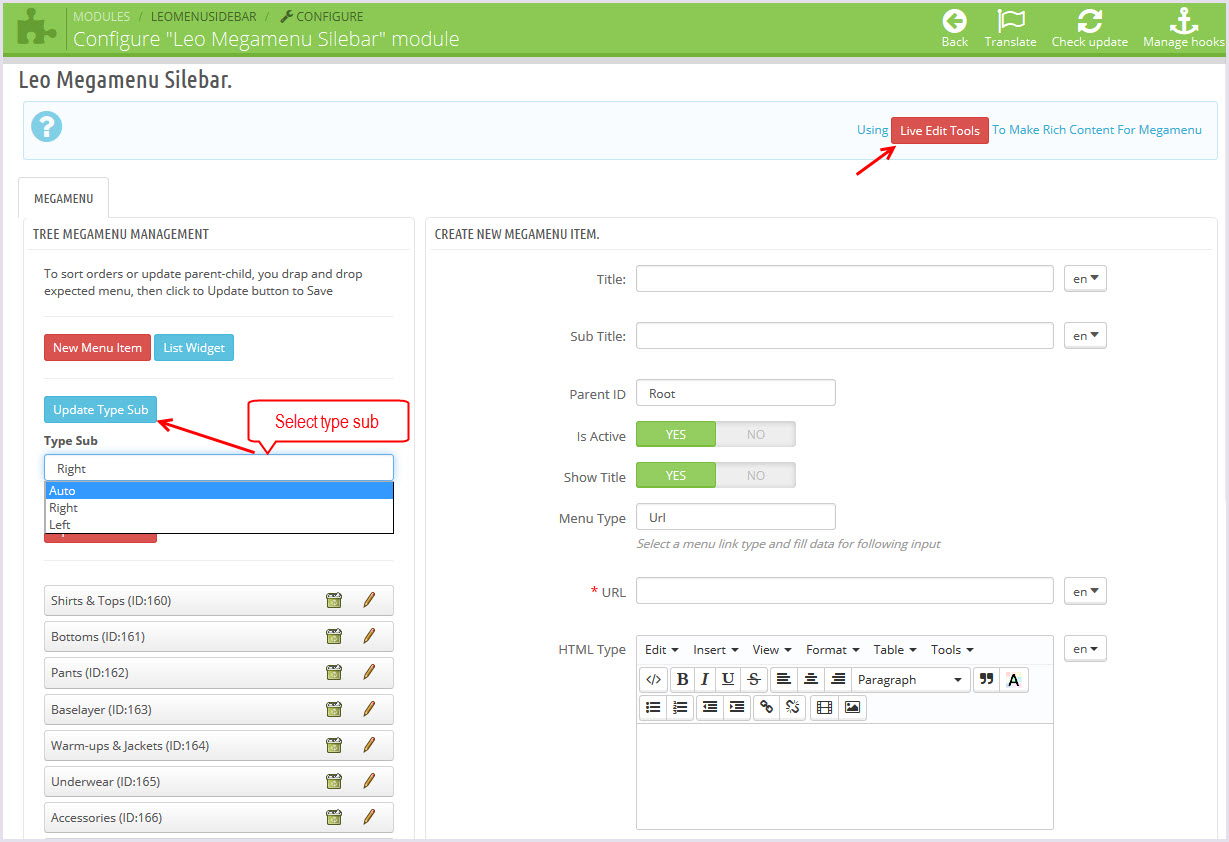Insert a bullet list in the editor
Image resolution: width=1229 pixels, height=842 pixels.
(x=653, y=707)
